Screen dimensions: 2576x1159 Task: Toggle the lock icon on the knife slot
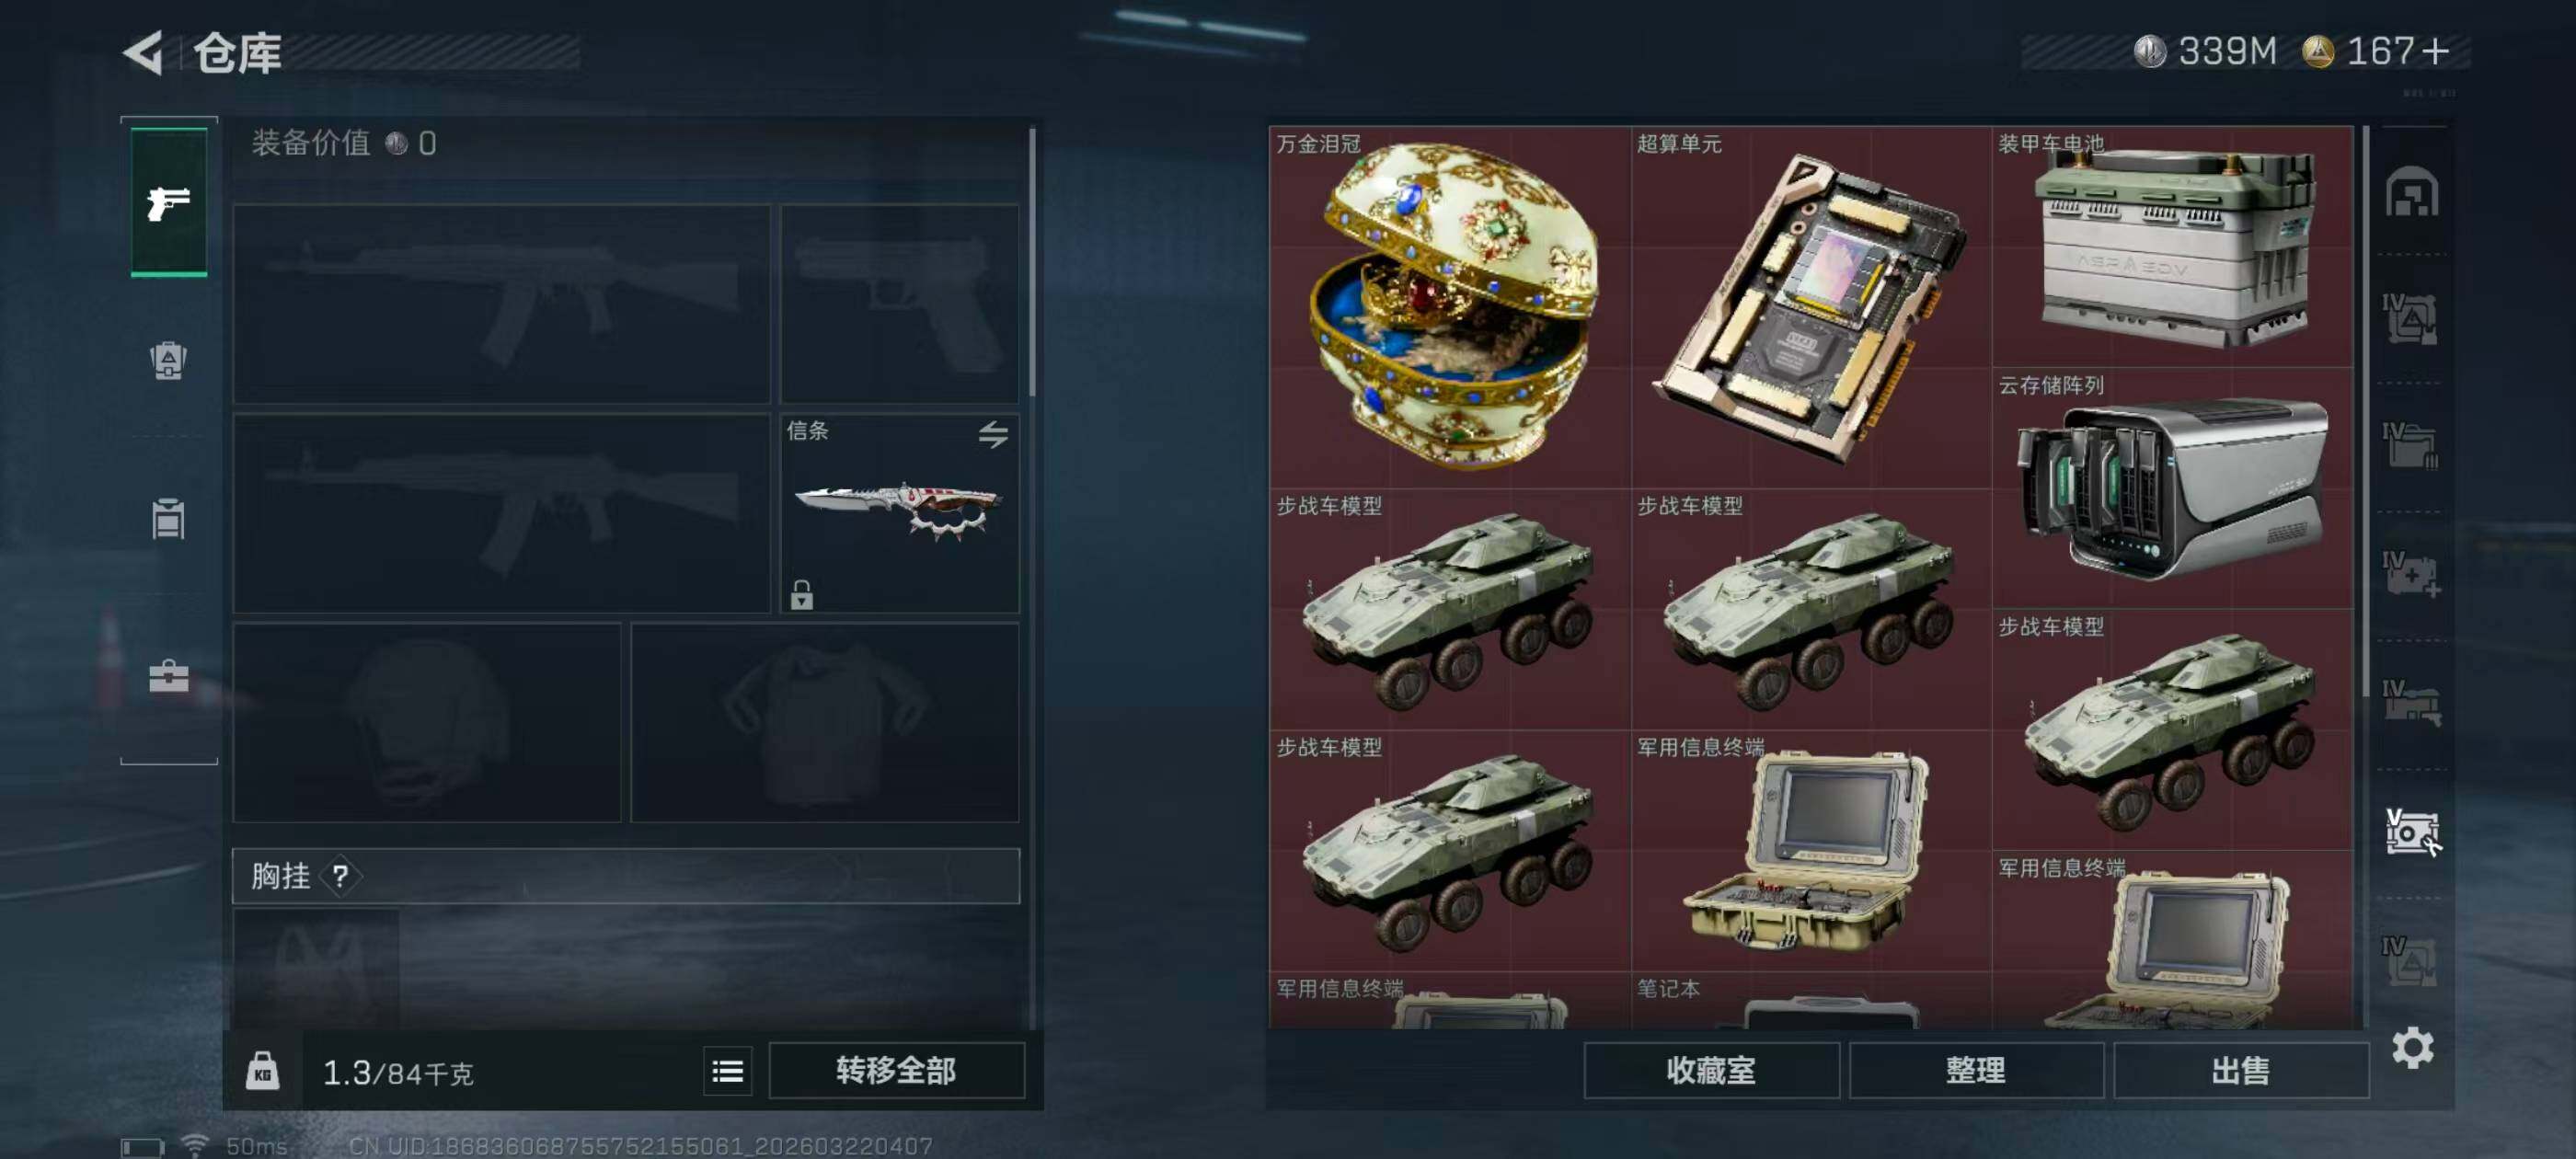point(801,594)
